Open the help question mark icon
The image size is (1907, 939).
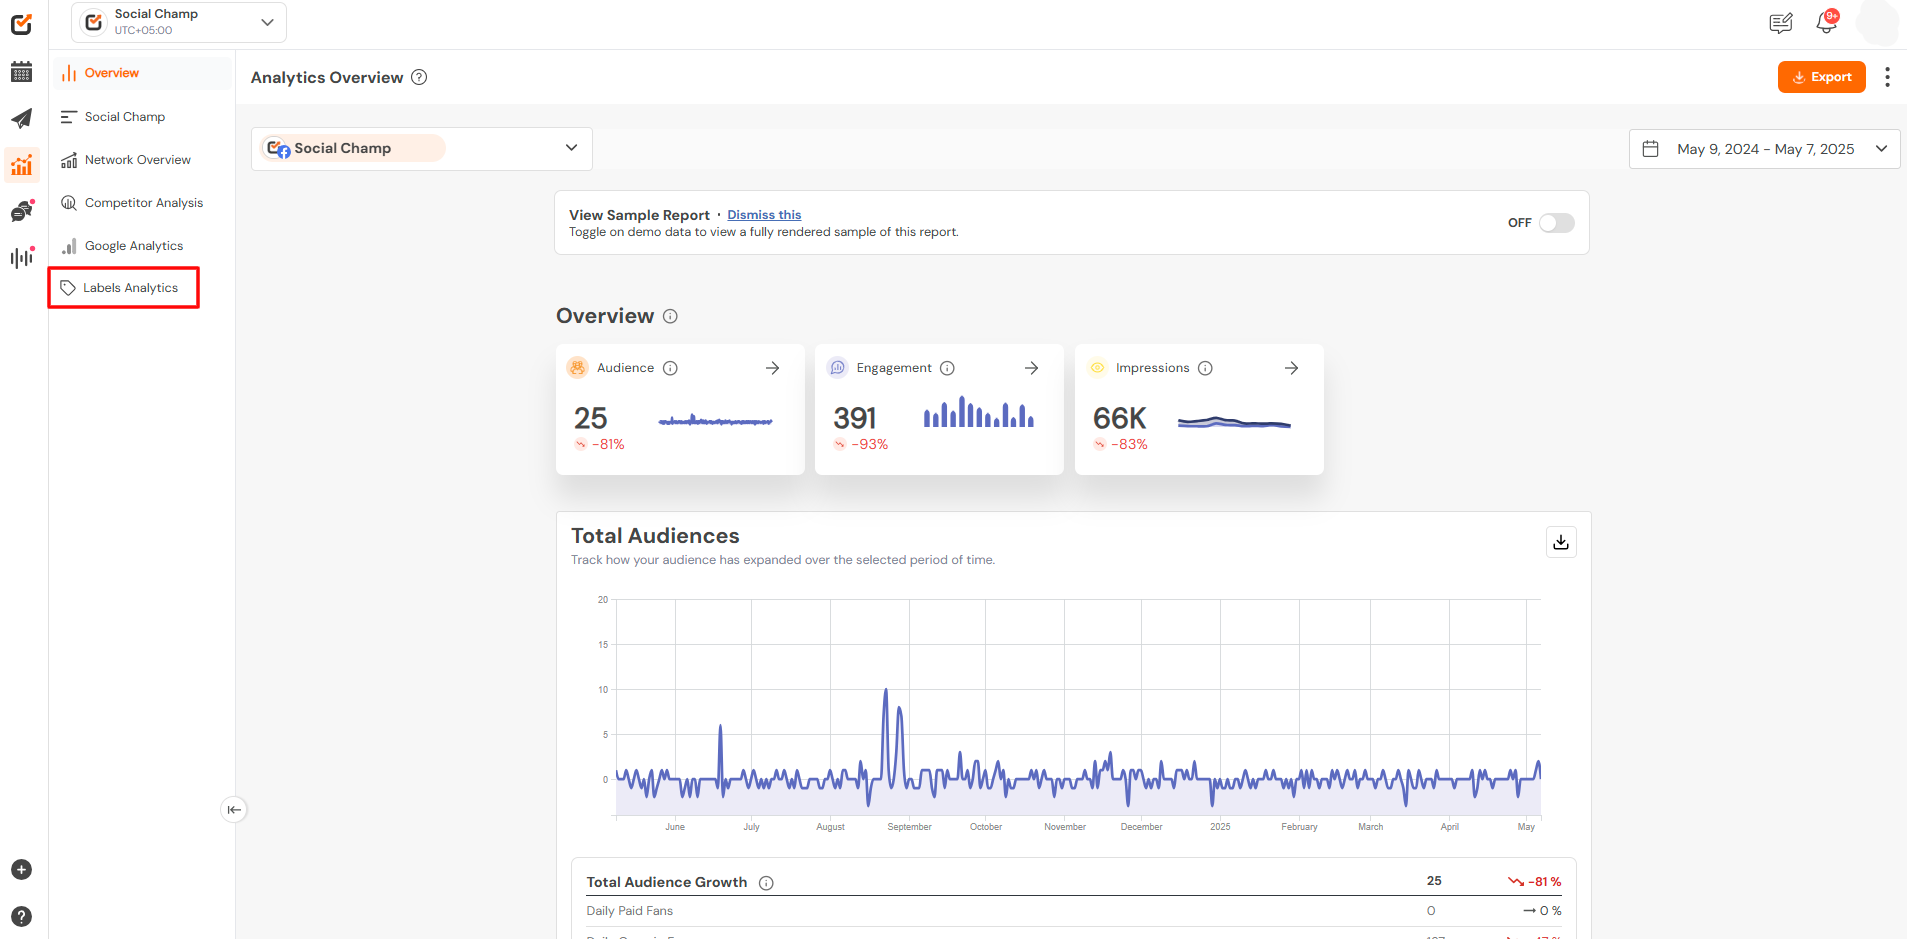point(22,916)
